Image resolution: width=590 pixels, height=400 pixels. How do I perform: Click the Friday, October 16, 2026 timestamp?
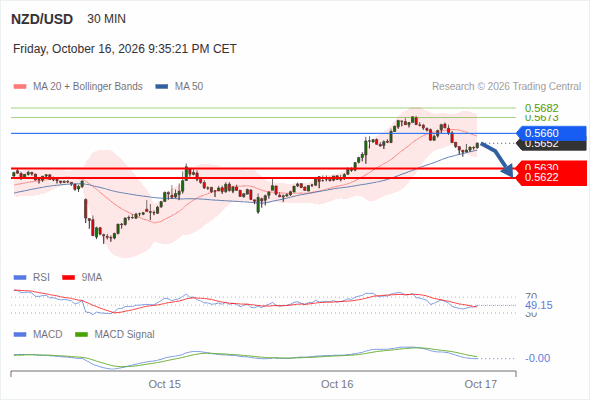tap(125, 49)
